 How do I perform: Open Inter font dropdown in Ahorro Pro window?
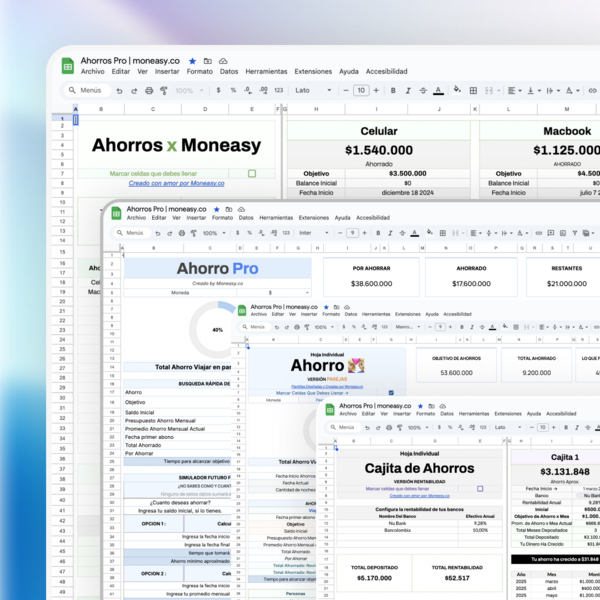pyautogui.click(x=314, y=233)
